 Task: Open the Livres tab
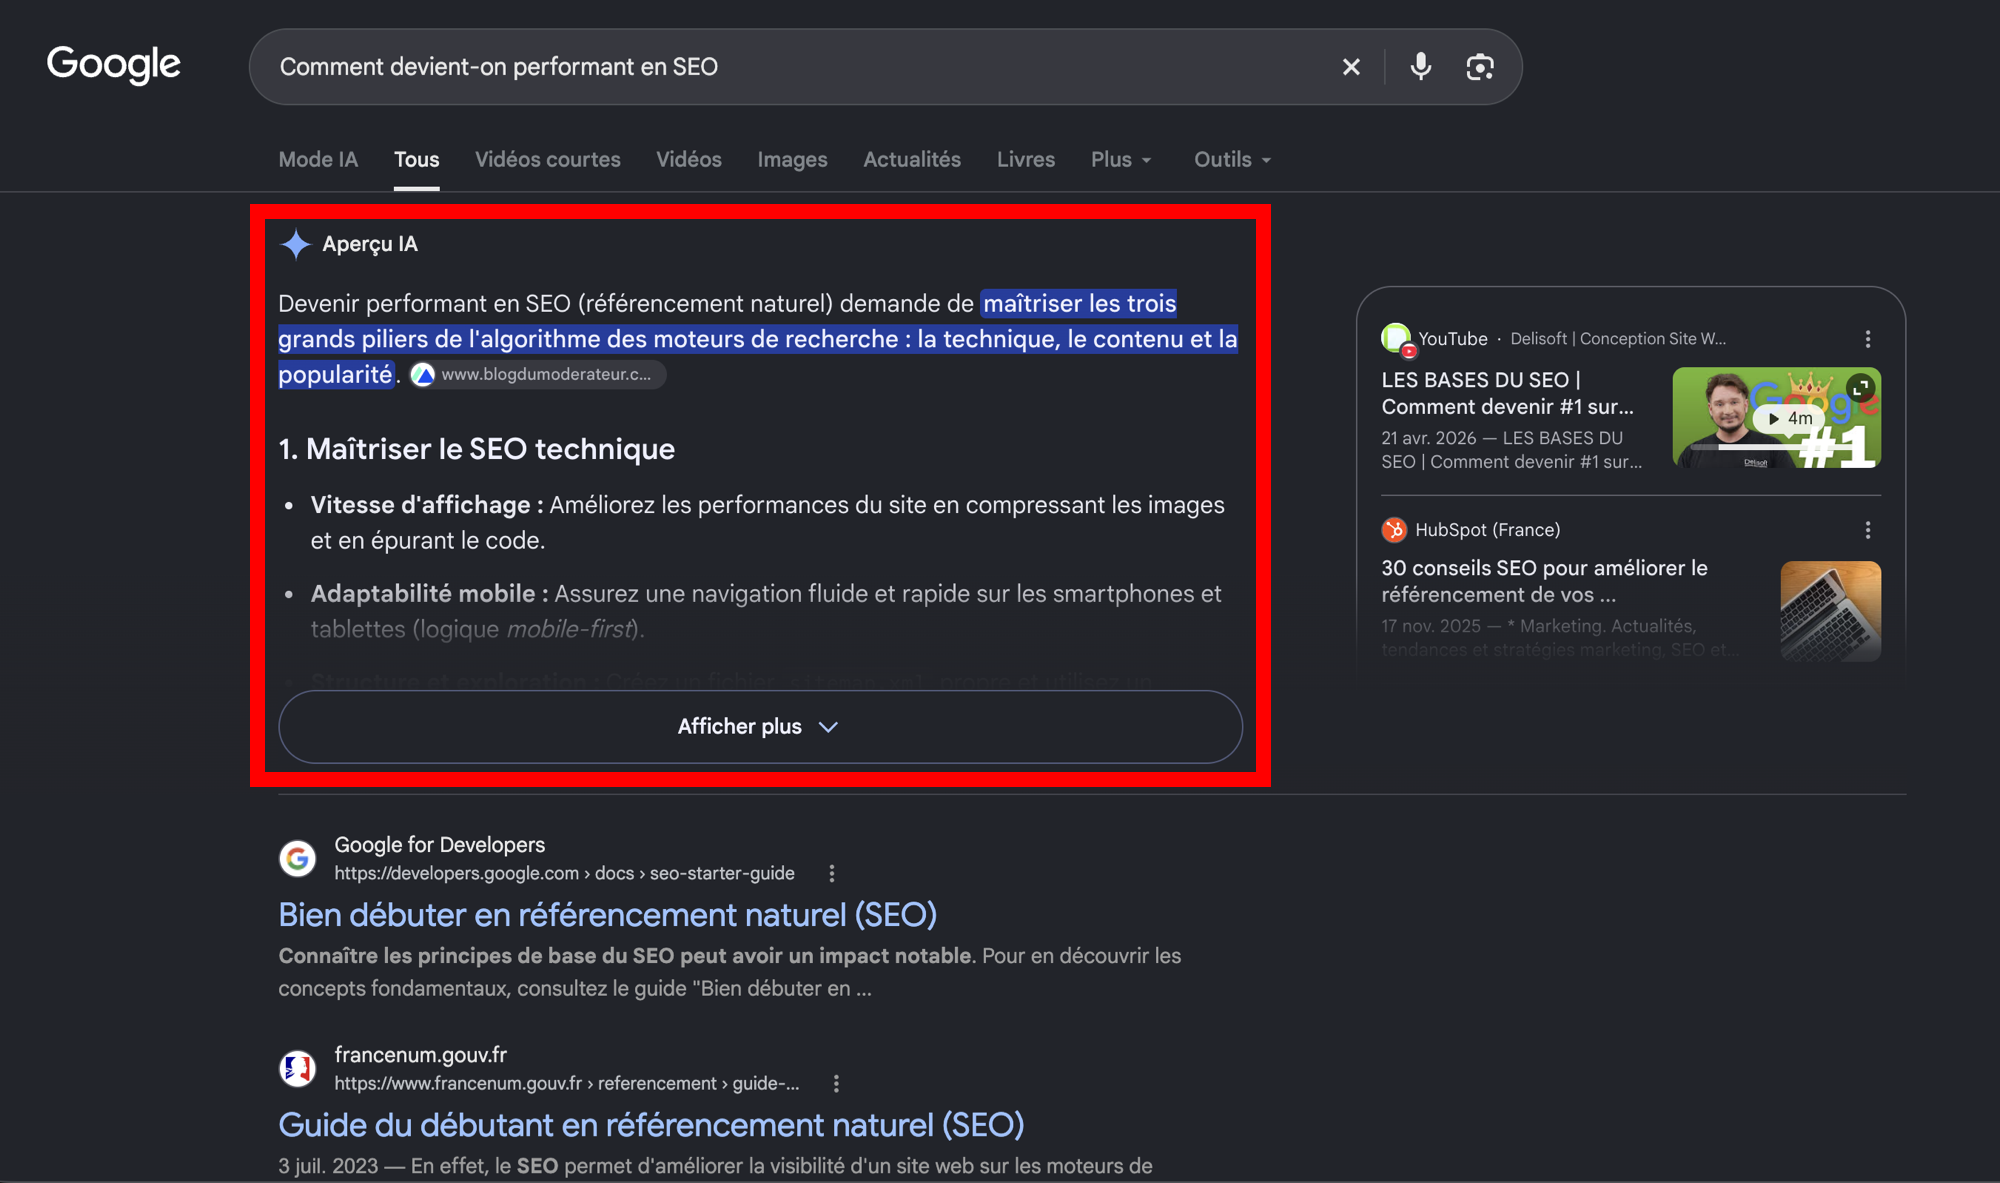point(1026,160)
